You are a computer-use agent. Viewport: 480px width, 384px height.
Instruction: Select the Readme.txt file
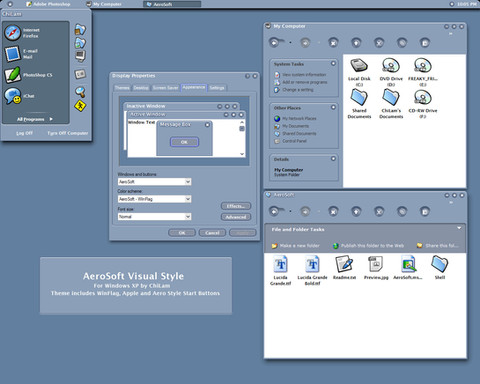pyautogui.click(x=344, y=268)
